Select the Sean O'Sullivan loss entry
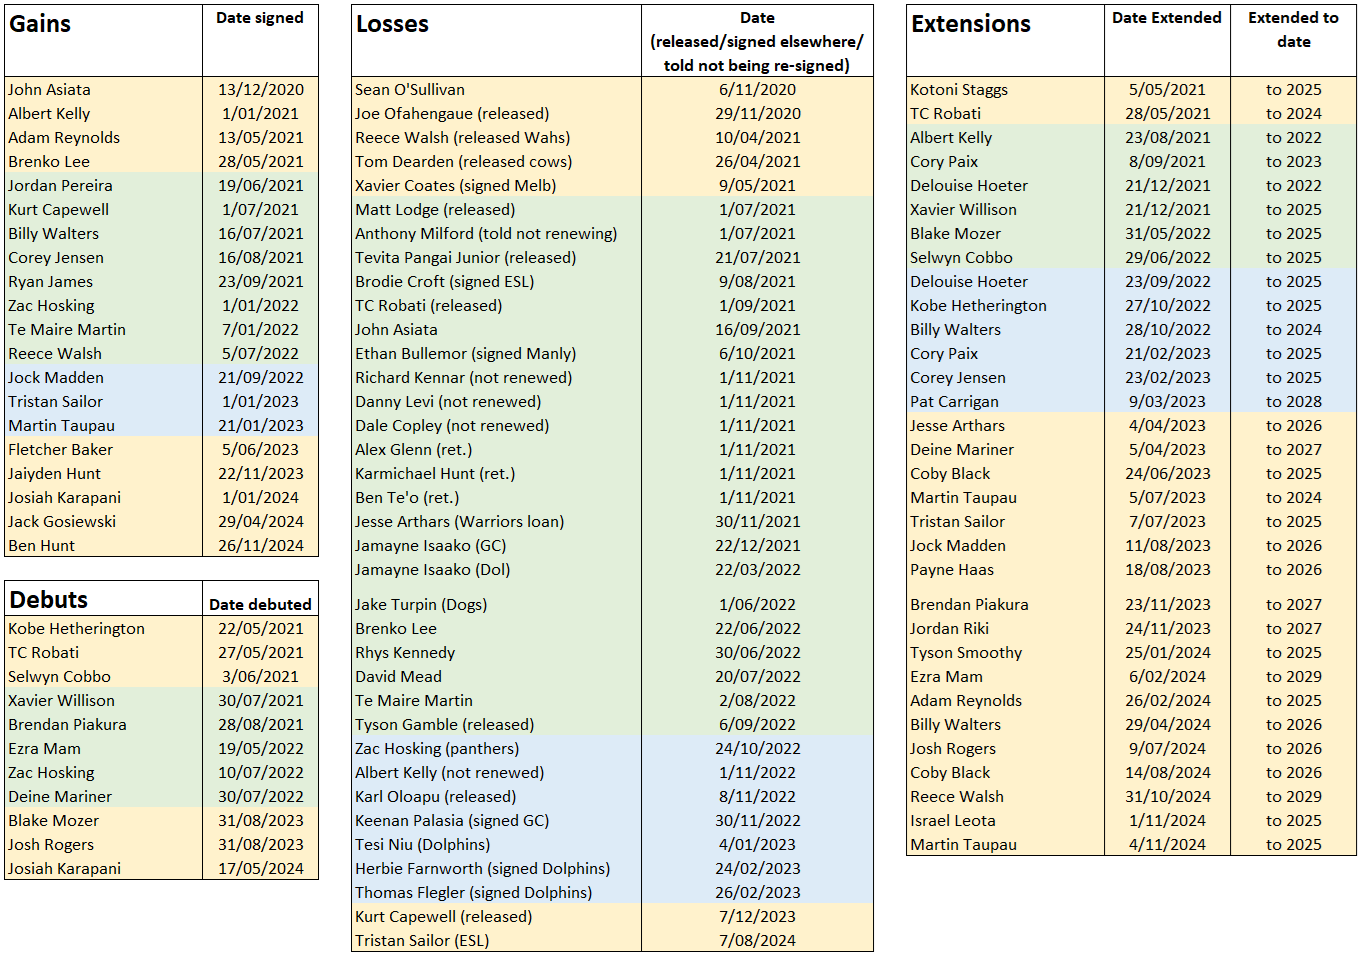Image resolution: width=1366 pixels, height=961 pixels. pos(497,89)
